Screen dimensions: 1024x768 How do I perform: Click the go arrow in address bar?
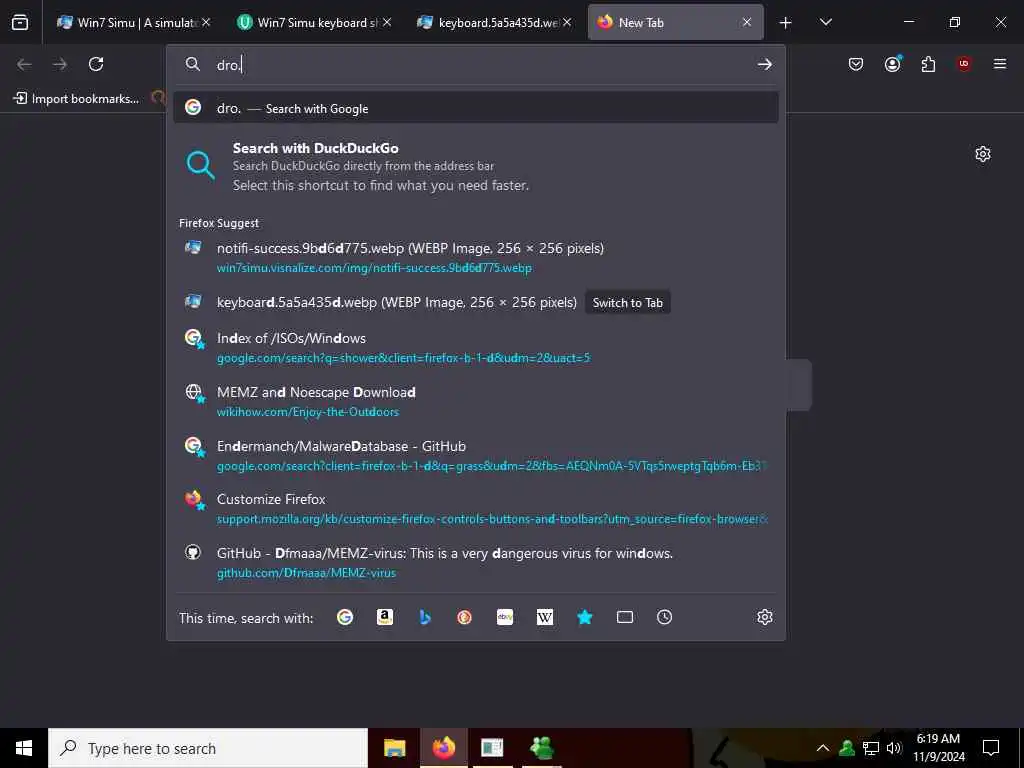click(x=765, y=64)
